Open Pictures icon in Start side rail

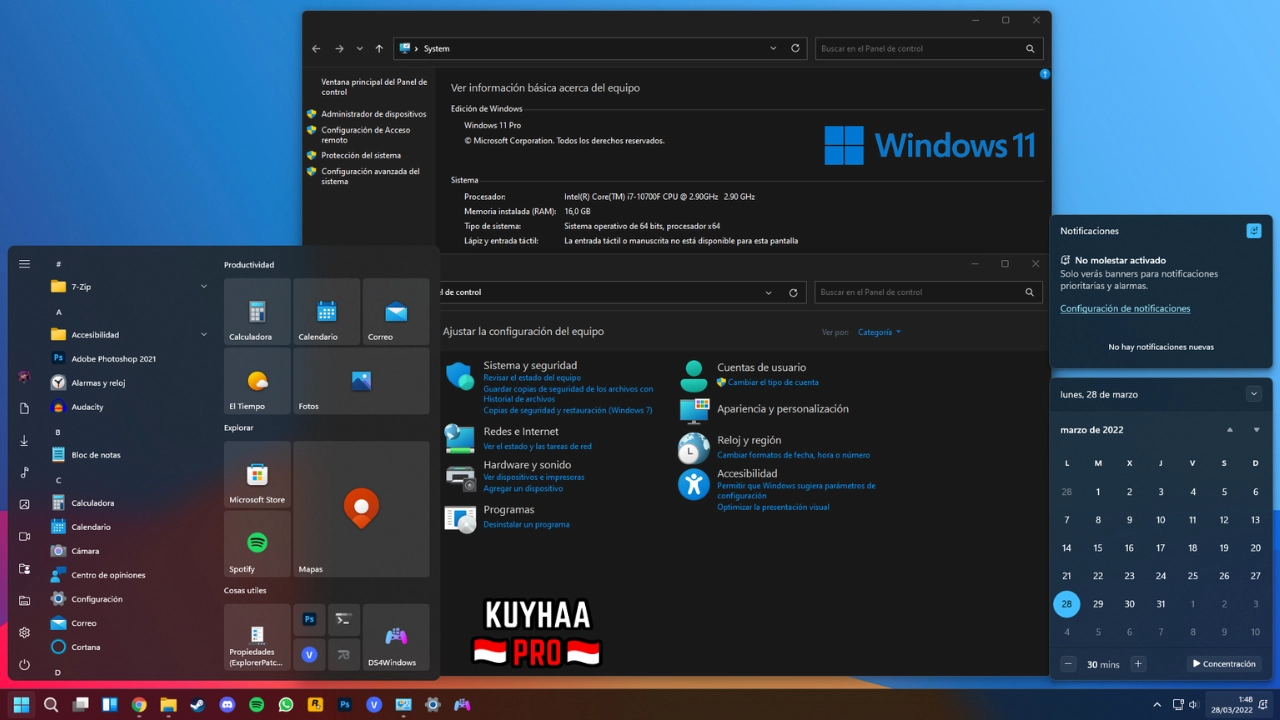pos(24,505)
